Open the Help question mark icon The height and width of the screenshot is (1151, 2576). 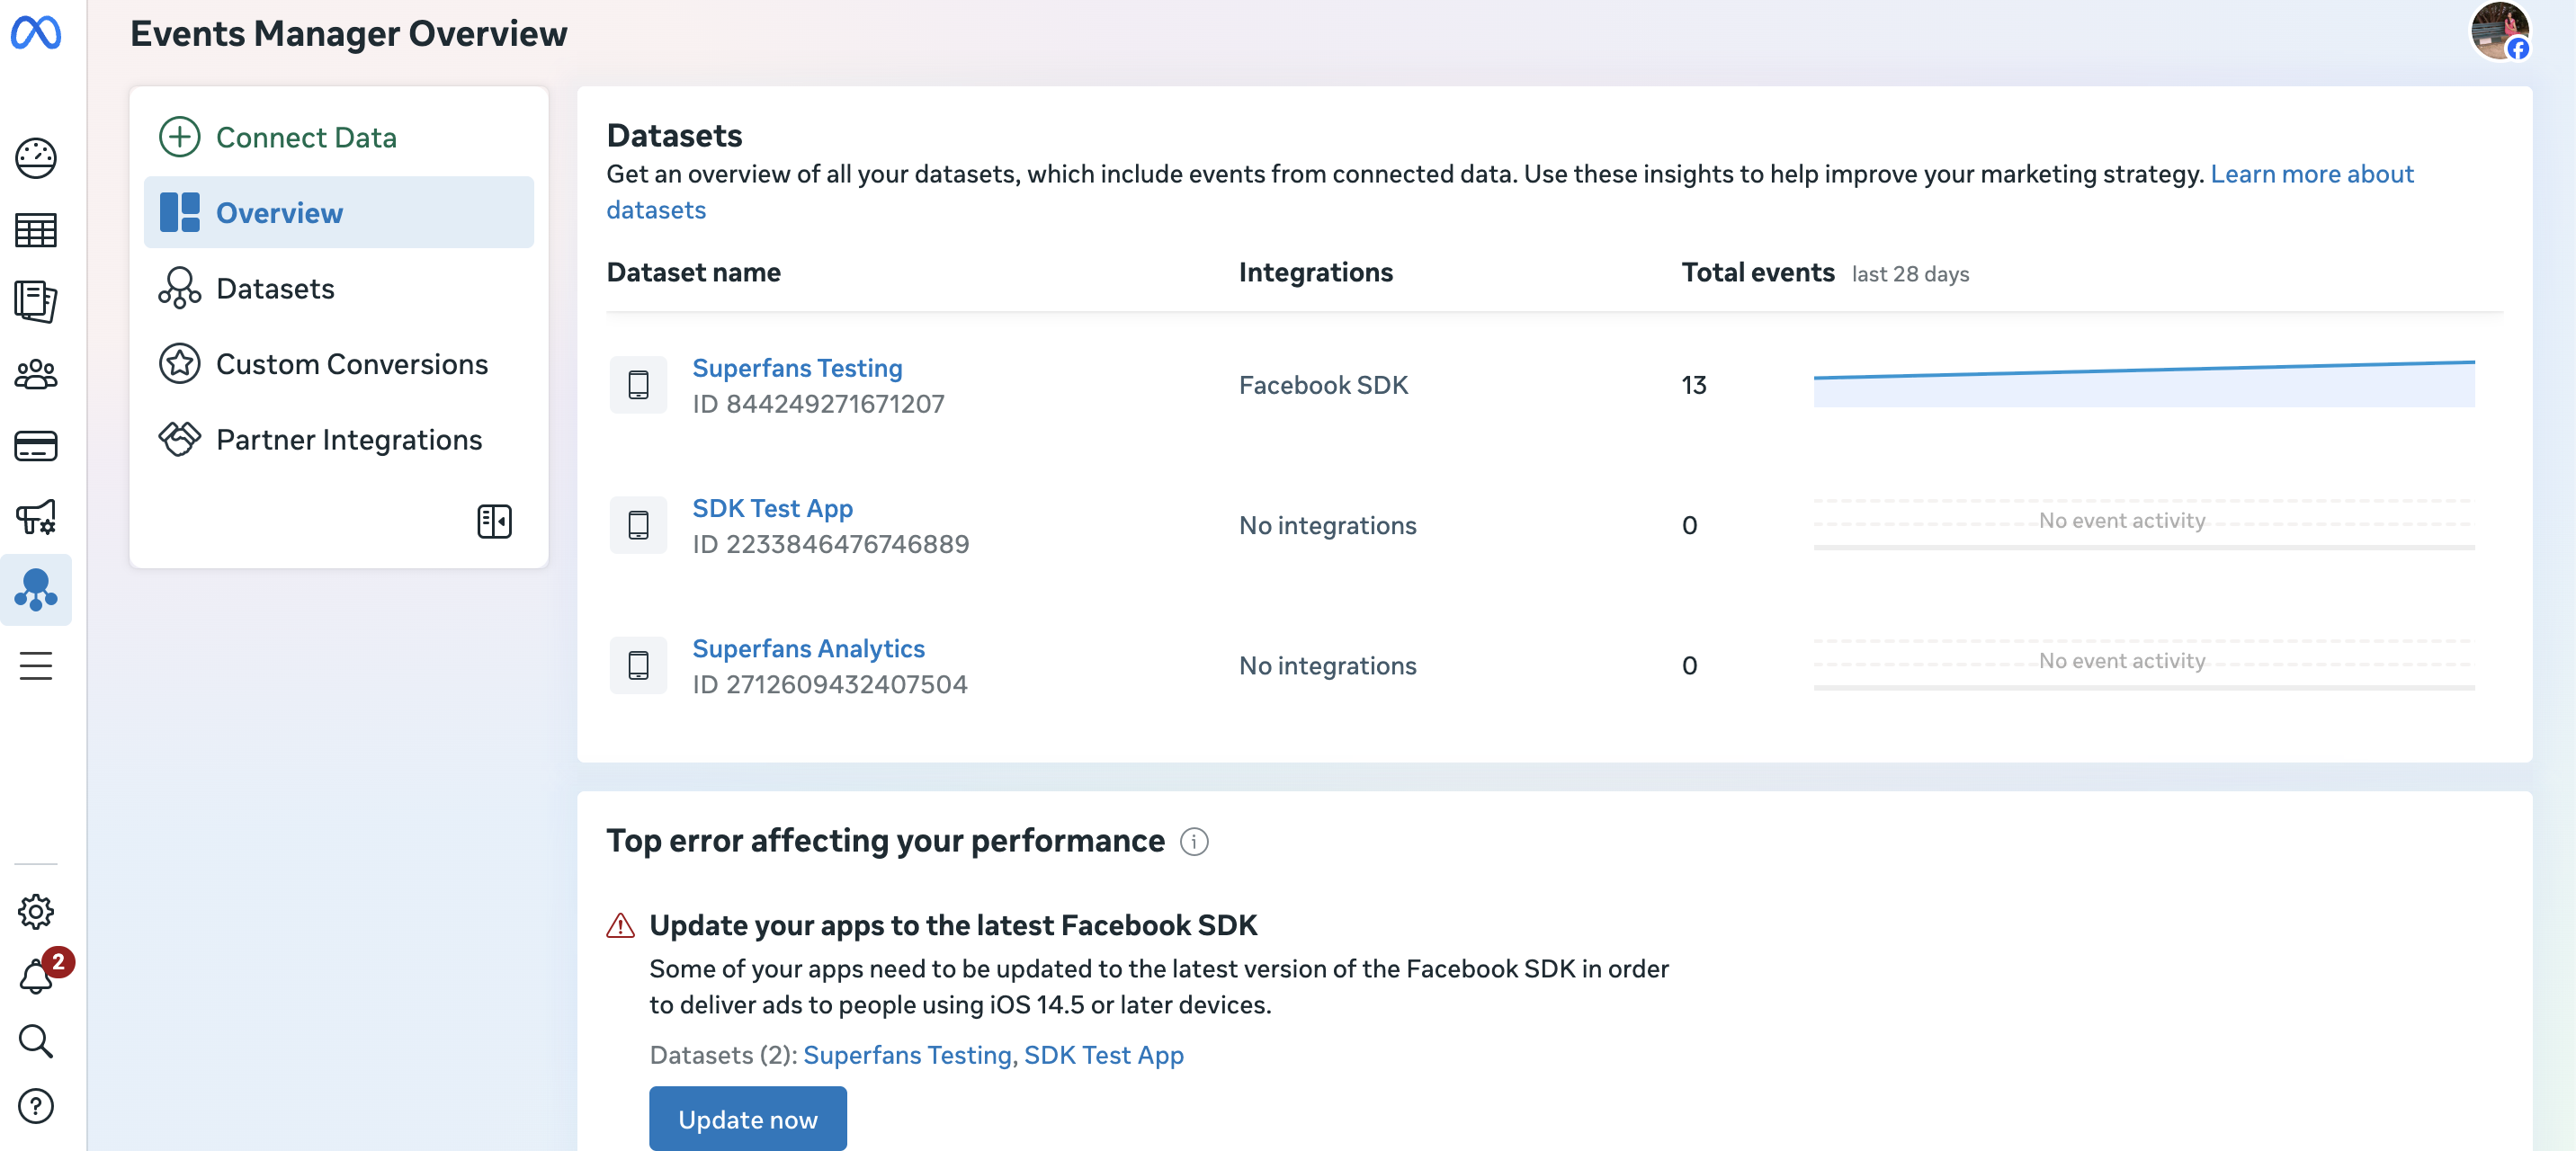36,1106
